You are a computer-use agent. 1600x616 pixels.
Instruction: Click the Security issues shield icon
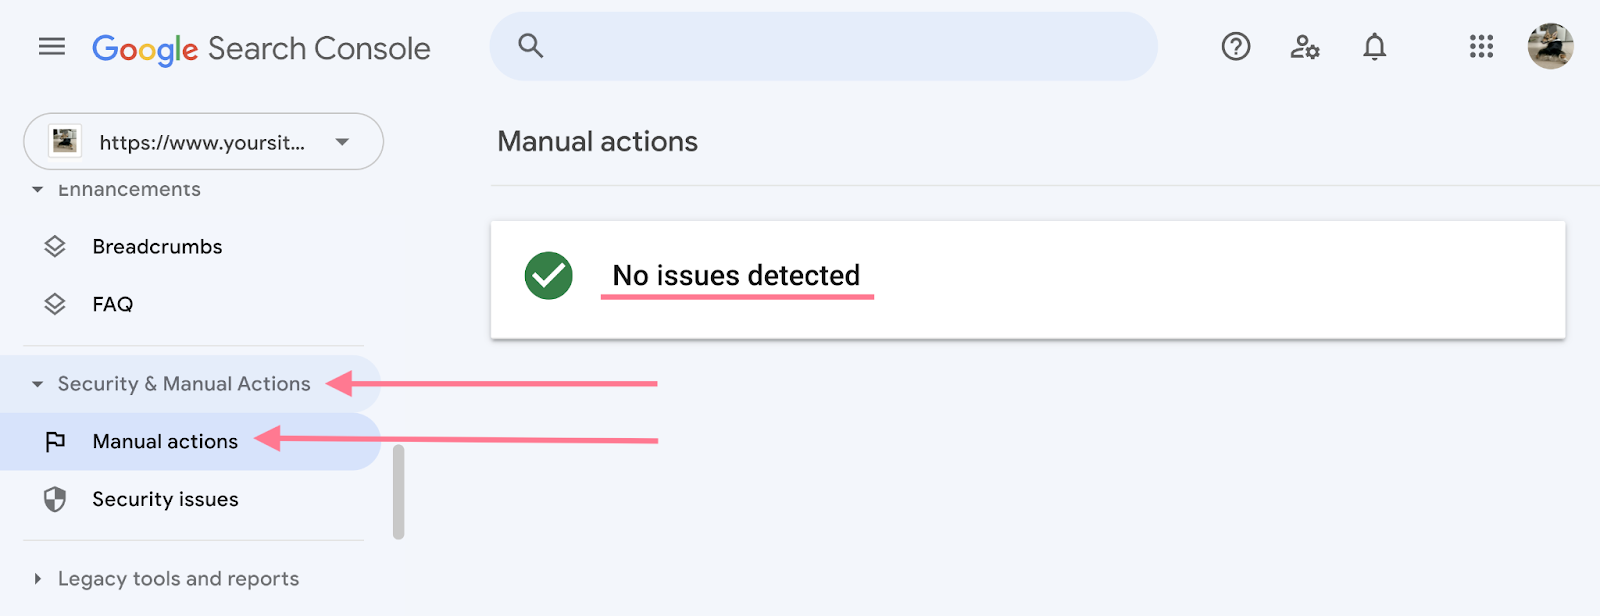56,499
